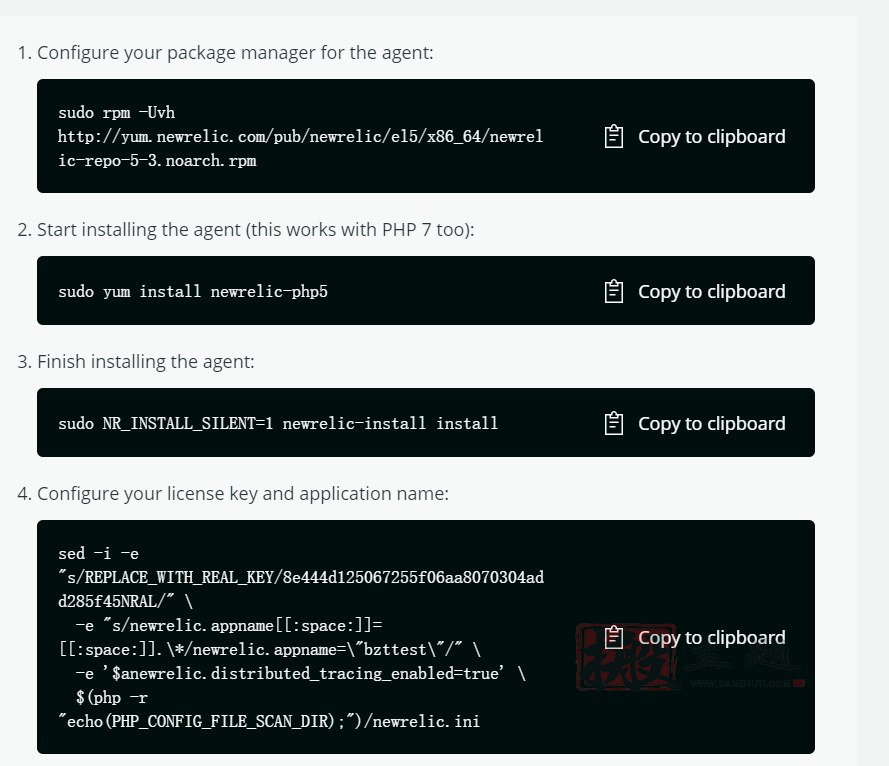Click the red watermark logo over the sed block
889x766 pixels.
[628, 657]
